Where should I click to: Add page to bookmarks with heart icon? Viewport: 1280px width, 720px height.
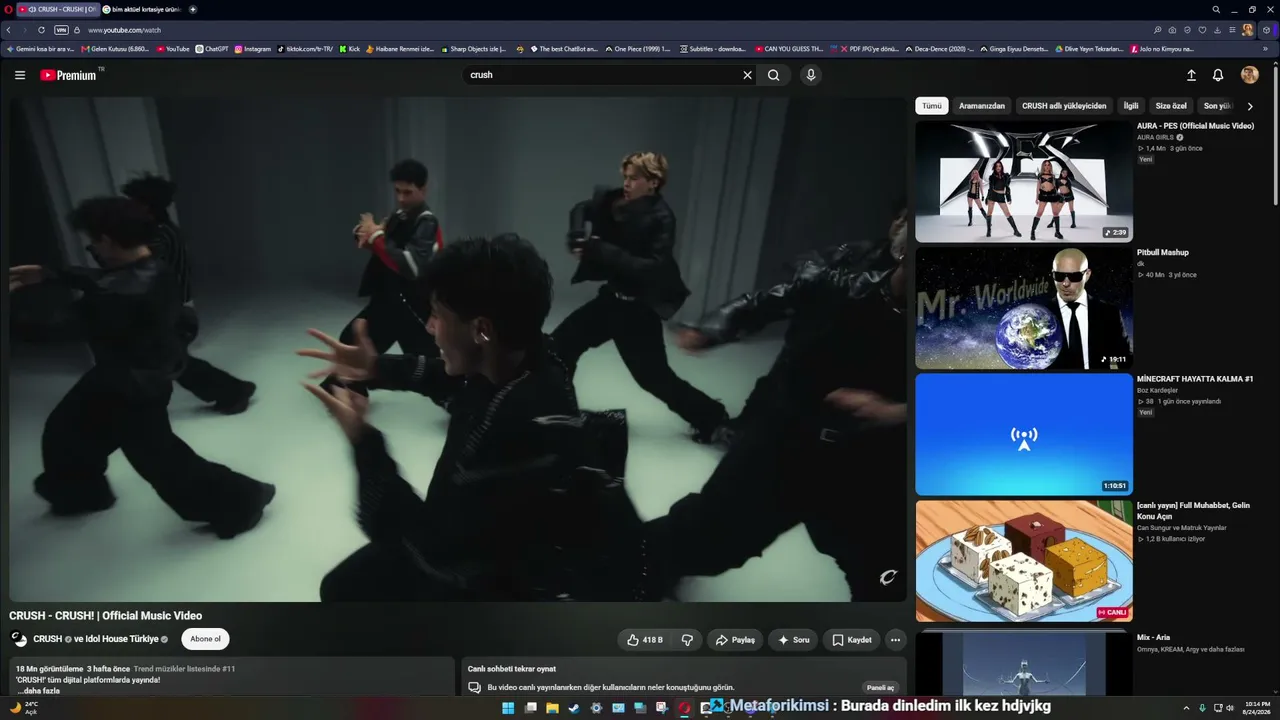click(1202, 30)
